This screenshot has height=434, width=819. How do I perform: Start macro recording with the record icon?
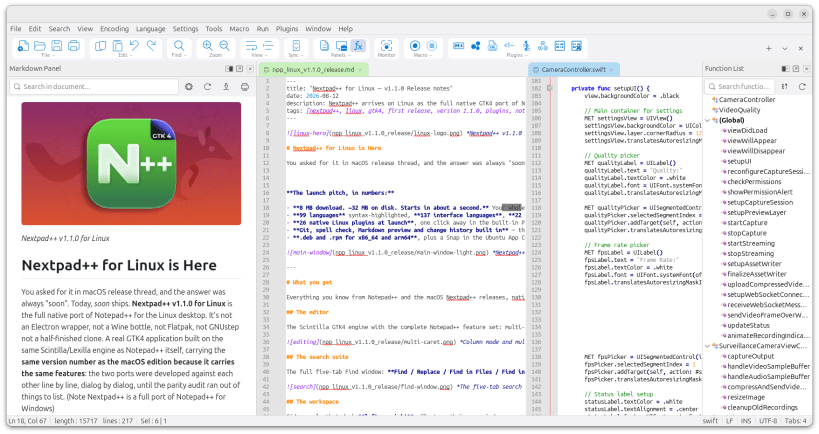click(415, 46)
